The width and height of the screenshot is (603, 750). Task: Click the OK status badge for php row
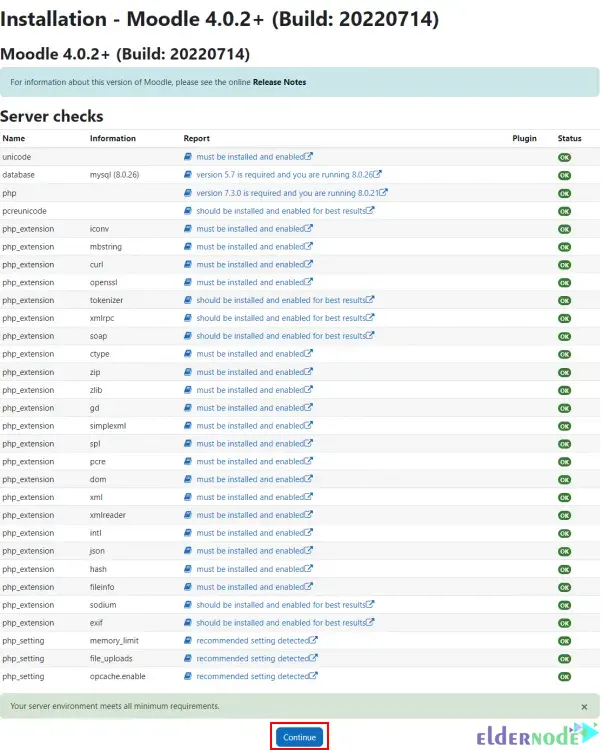tap(564, 193)
